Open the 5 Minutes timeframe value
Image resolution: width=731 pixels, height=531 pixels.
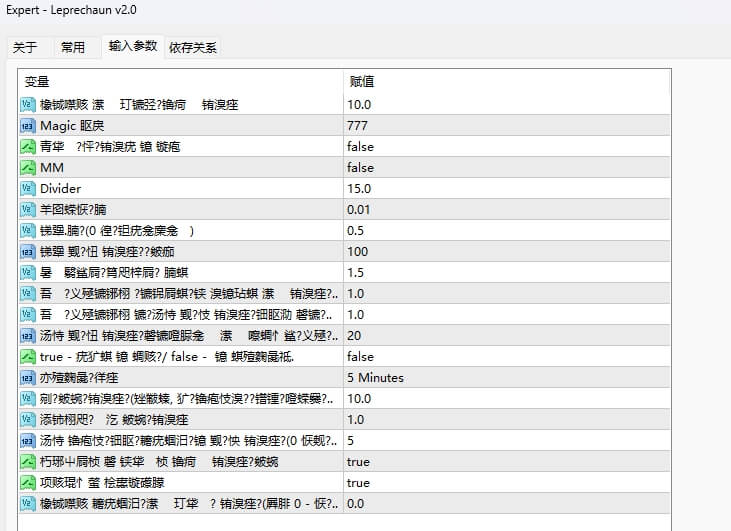pyautogui.click(x=507, y=378)
